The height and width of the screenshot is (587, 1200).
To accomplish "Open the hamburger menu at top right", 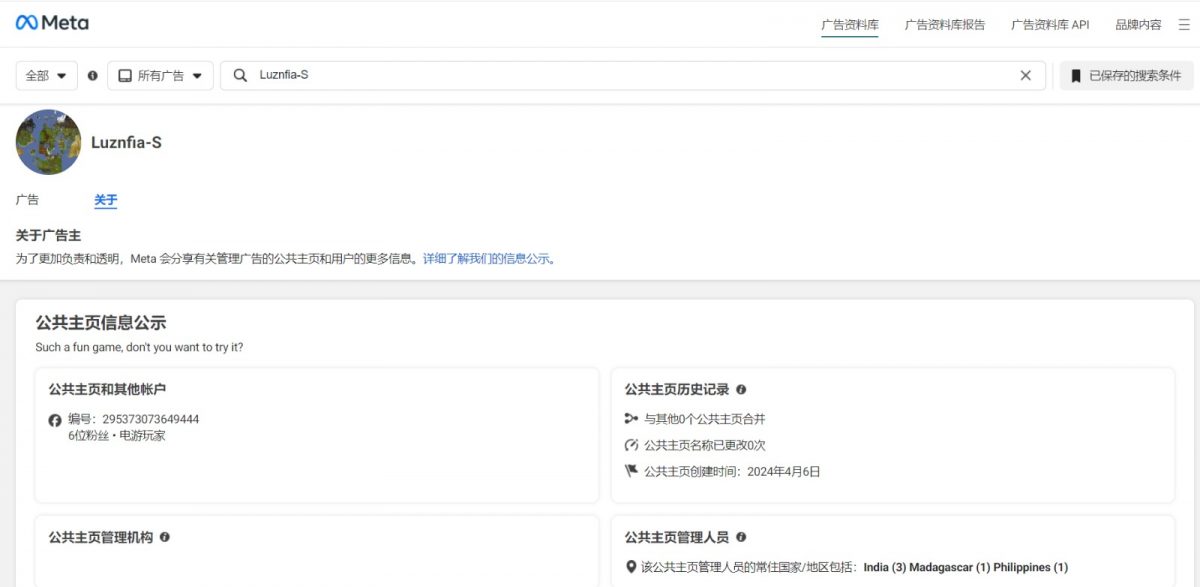I will 1186,23.
